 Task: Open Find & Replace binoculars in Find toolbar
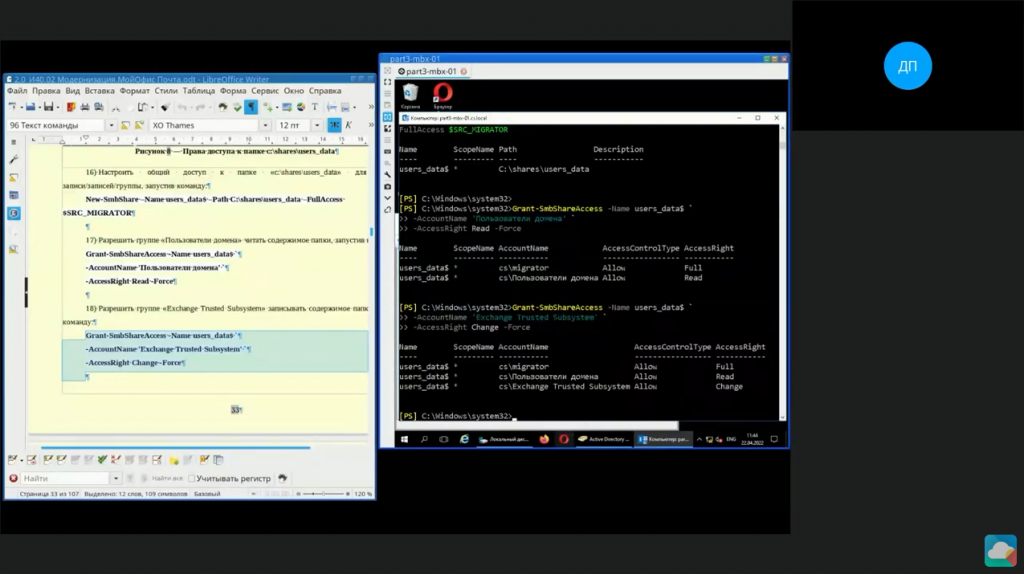click(283, 479)
